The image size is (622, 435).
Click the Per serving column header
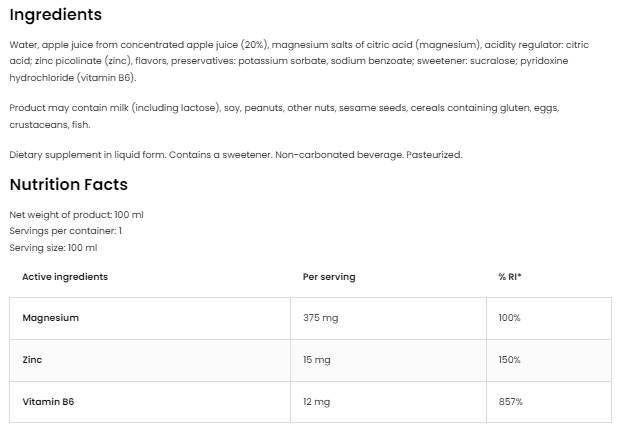[328, 277]
